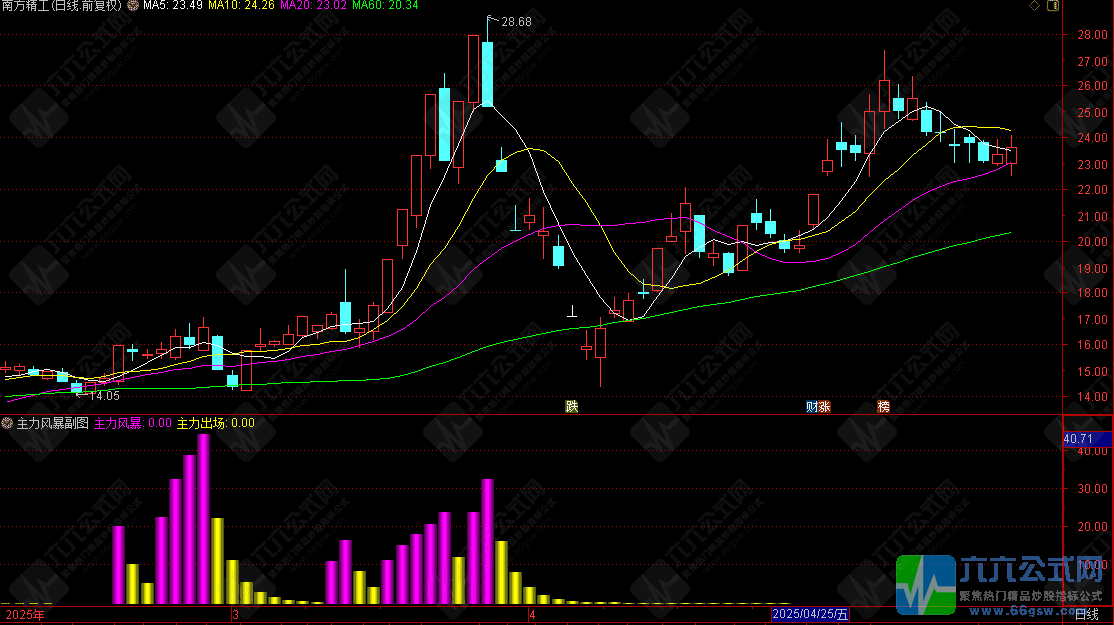Click the 14.05 low price label
The image size is (1114, 625).
click(105, 395)
